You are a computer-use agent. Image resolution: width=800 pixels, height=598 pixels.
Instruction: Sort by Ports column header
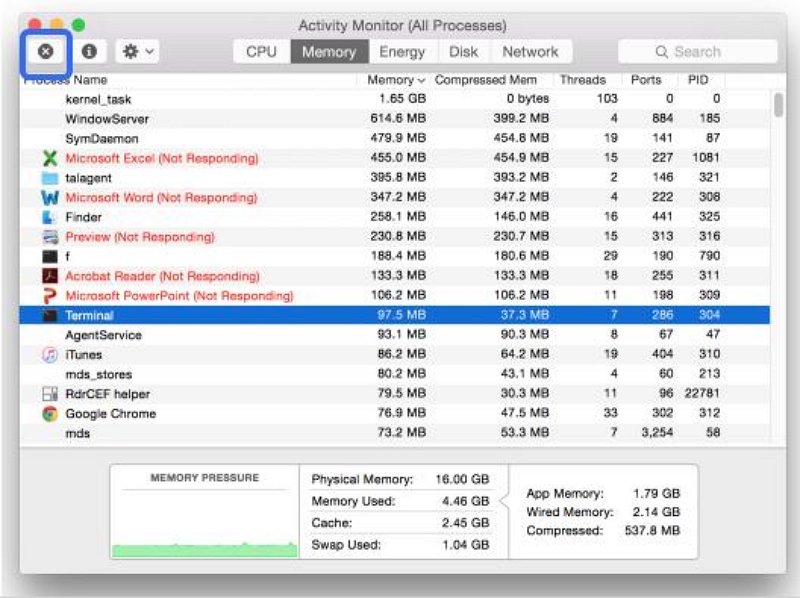646,80
